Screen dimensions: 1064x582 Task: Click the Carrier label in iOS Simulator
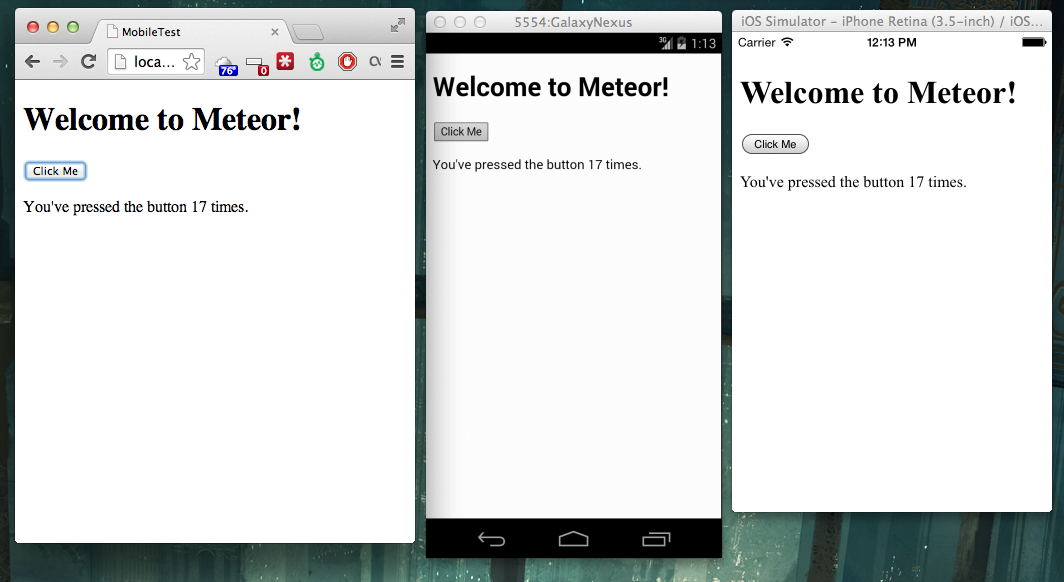pos(757,42)
